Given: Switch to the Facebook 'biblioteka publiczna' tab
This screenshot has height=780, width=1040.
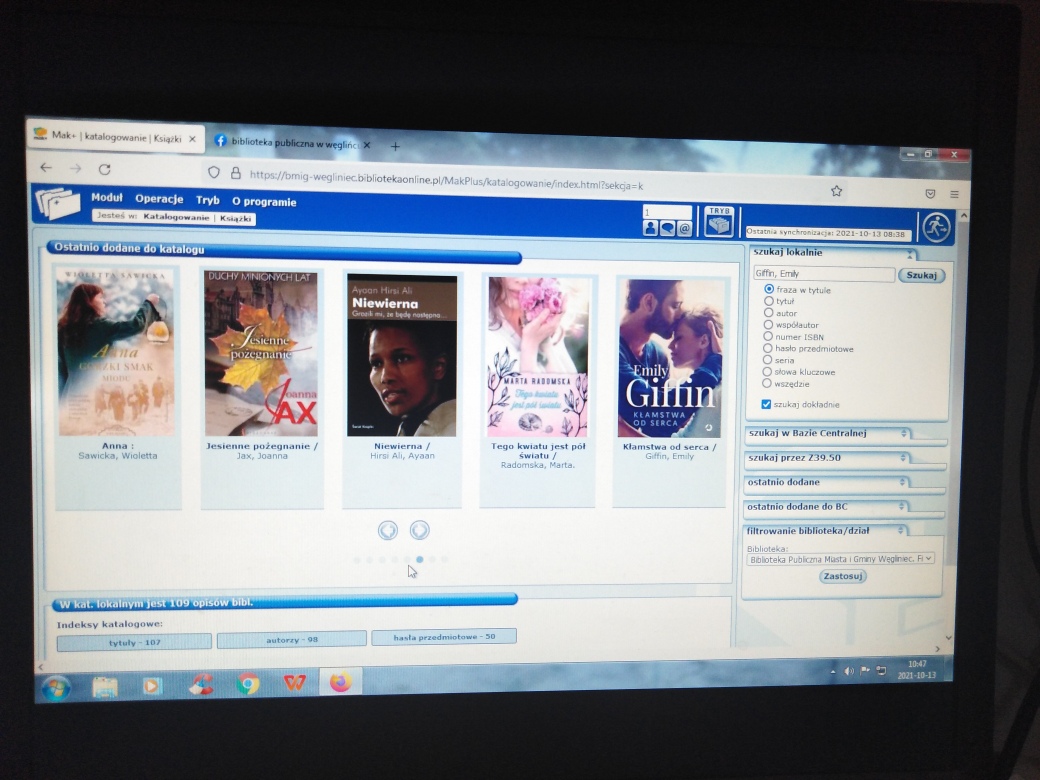Looking at the screenshot, I should click(x=292, y=143).
